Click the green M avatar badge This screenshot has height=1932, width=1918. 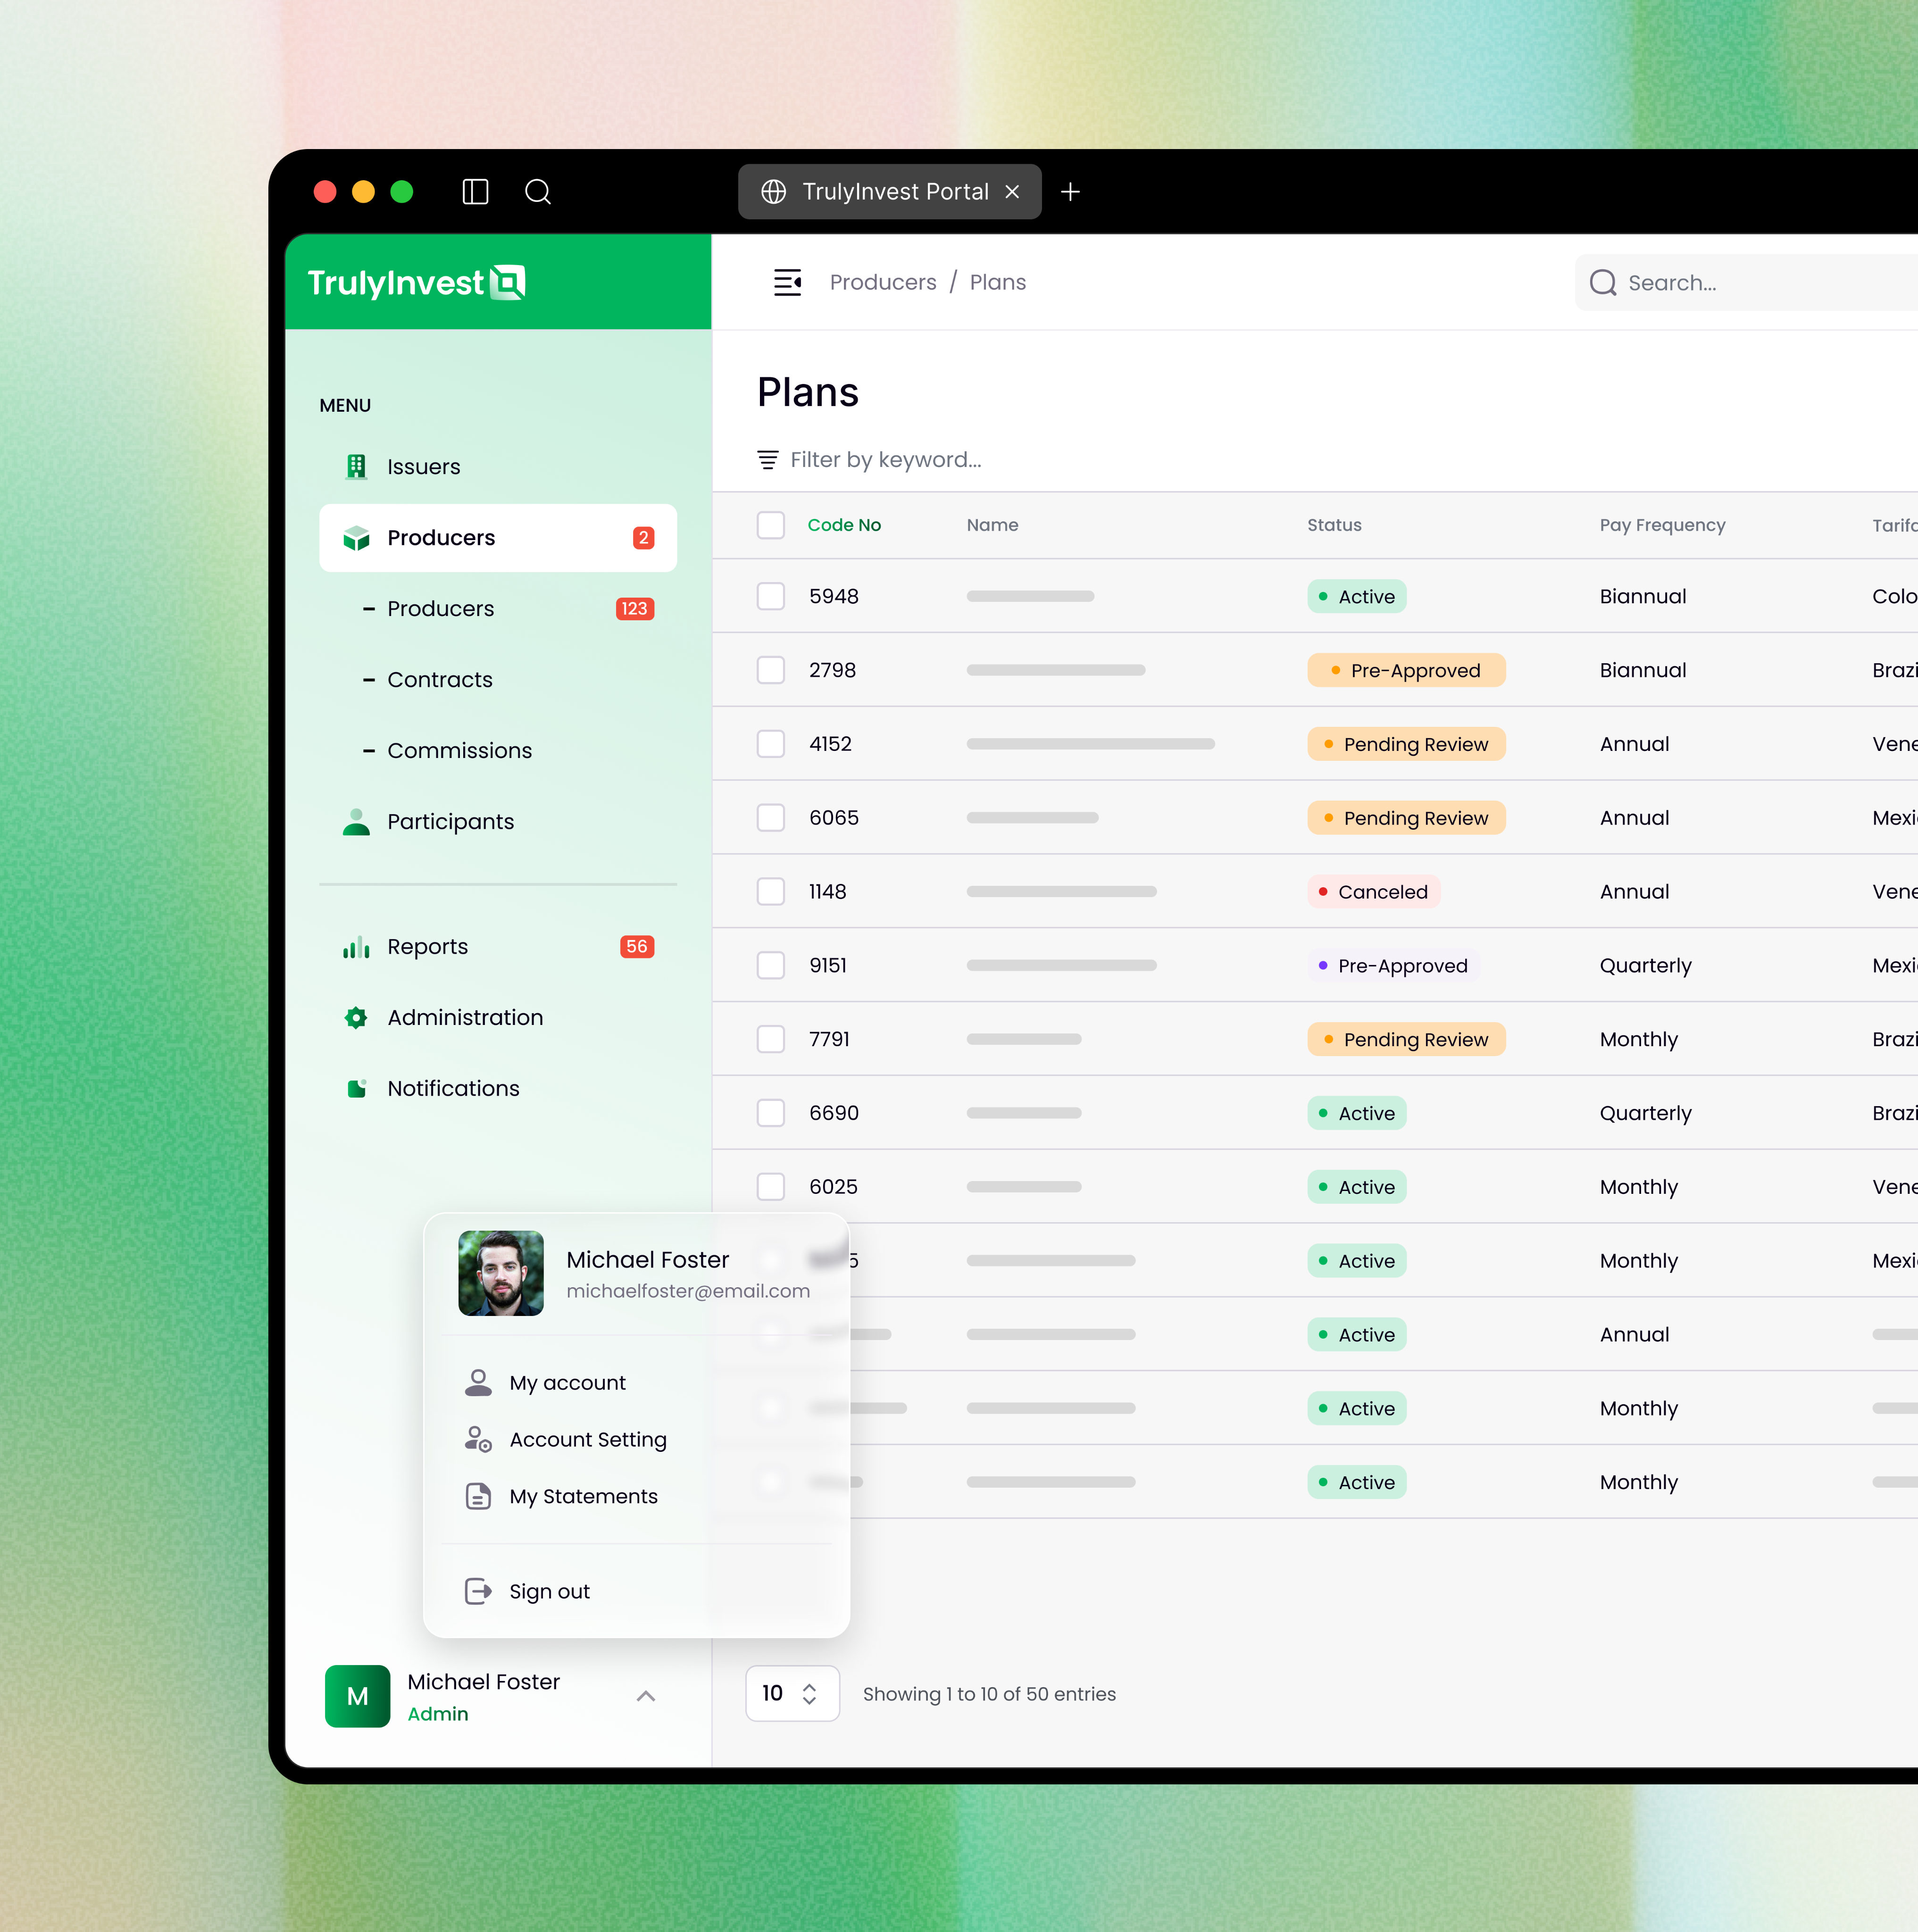pyautogui.click(x=357, y=1696)
